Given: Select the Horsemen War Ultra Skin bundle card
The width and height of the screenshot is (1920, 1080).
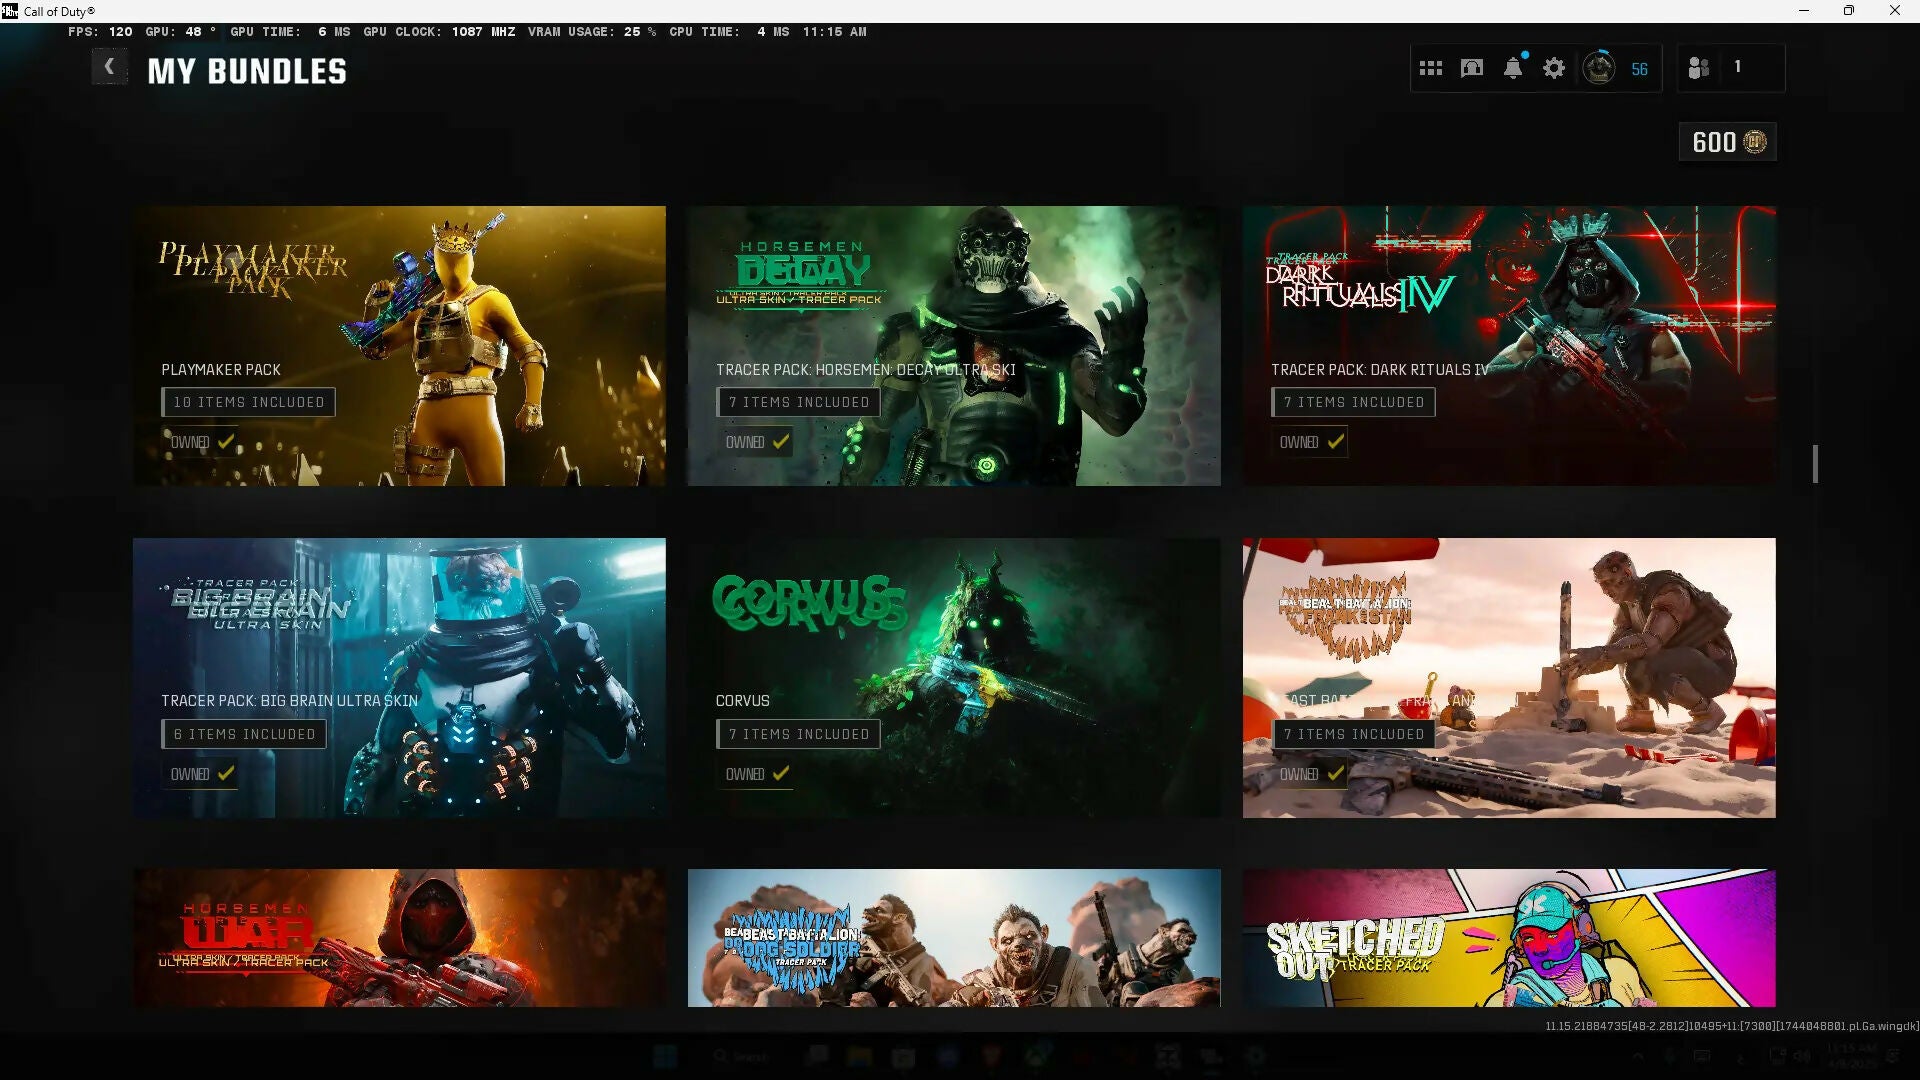Looking at the screenshot, I should pos(399,938).
